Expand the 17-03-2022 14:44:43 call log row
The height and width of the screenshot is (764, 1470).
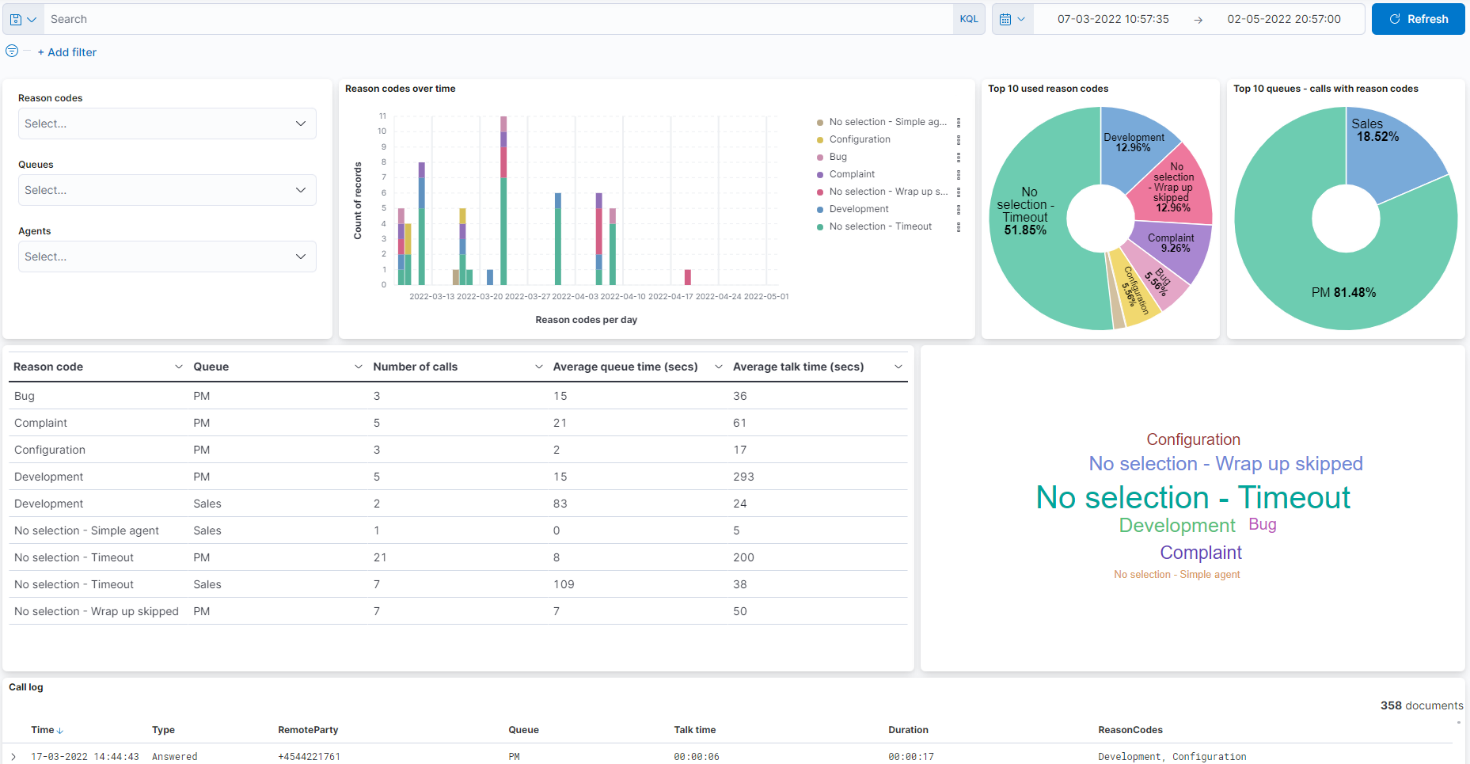(x=14, y=757)
